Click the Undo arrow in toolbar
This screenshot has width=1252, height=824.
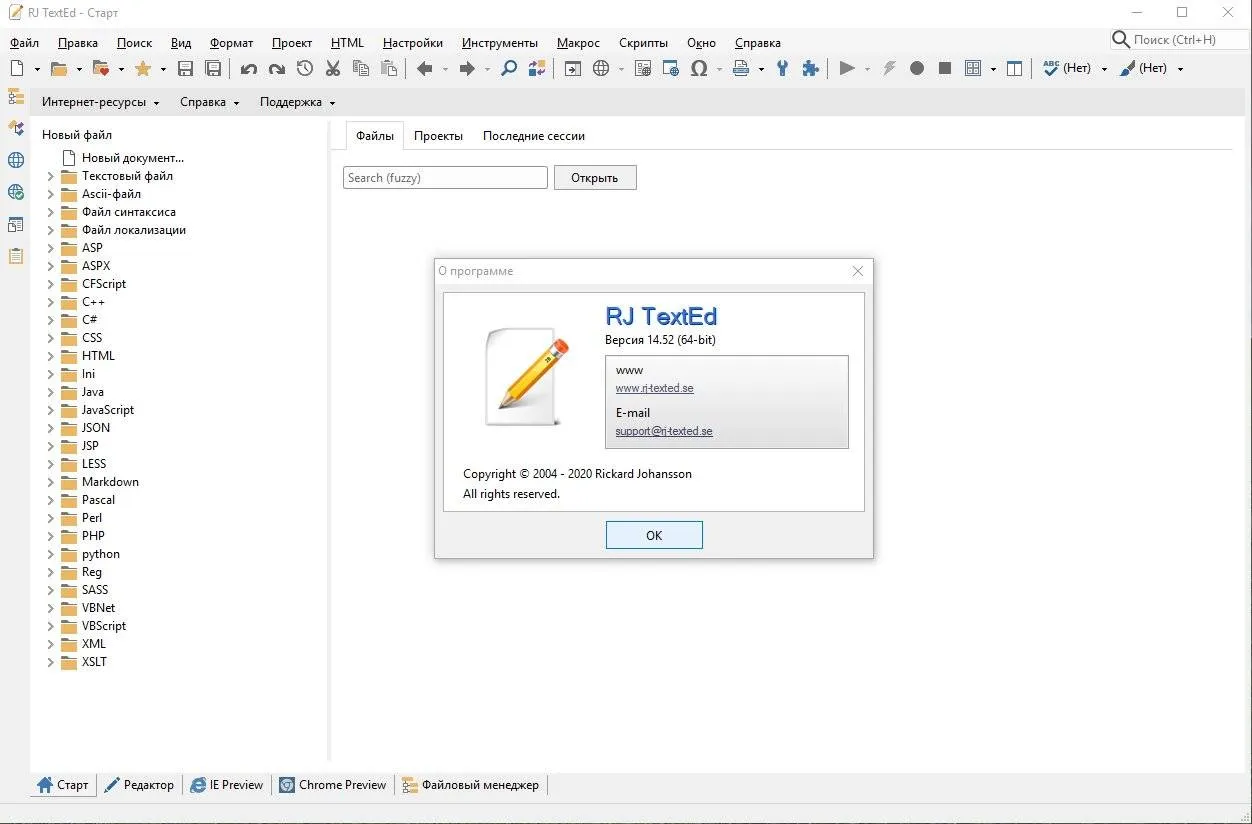pyautogui.click(x=249, y=69)
